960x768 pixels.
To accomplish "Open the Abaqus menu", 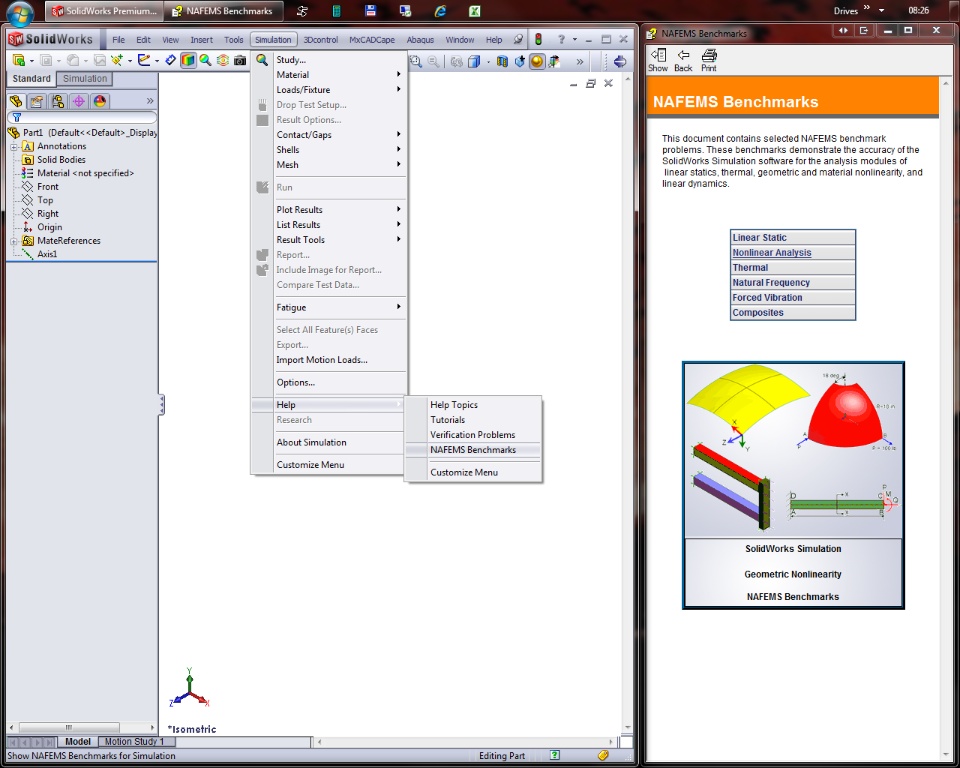I will click(420, 40).
